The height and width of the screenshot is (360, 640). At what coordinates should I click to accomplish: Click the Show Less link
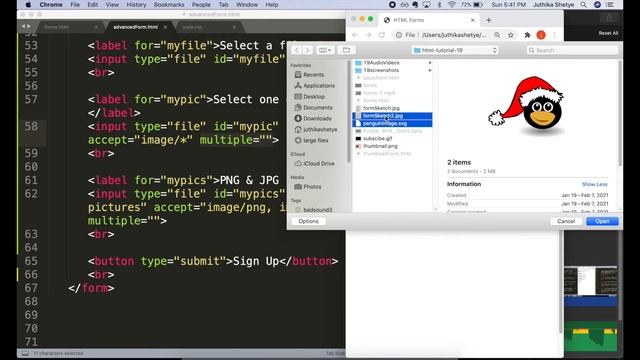pos(594,184)
